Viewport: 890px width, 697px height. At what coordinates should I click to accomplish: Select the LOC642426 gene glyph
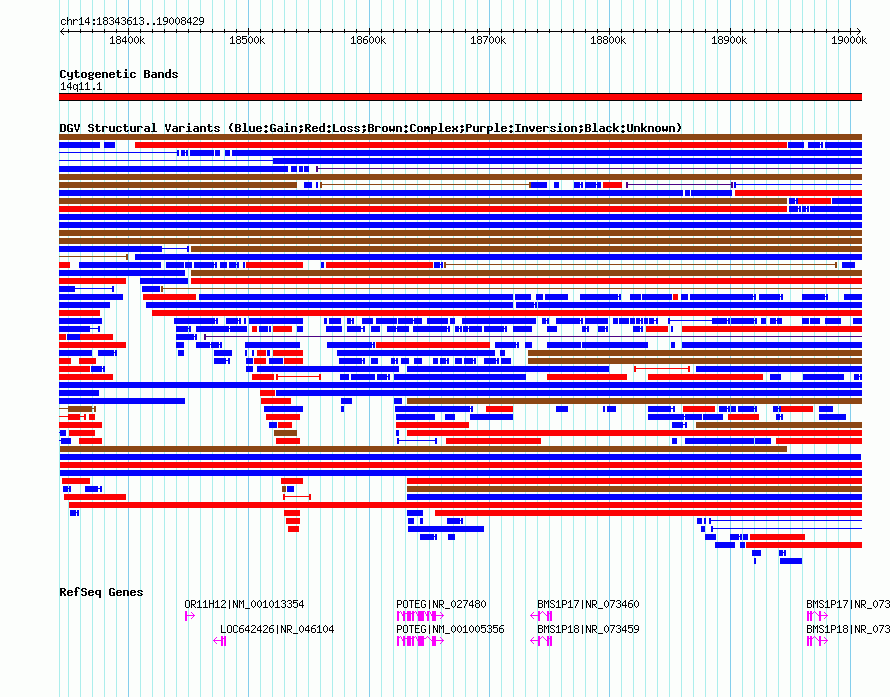pyautogui.click(x=220, y=641)
